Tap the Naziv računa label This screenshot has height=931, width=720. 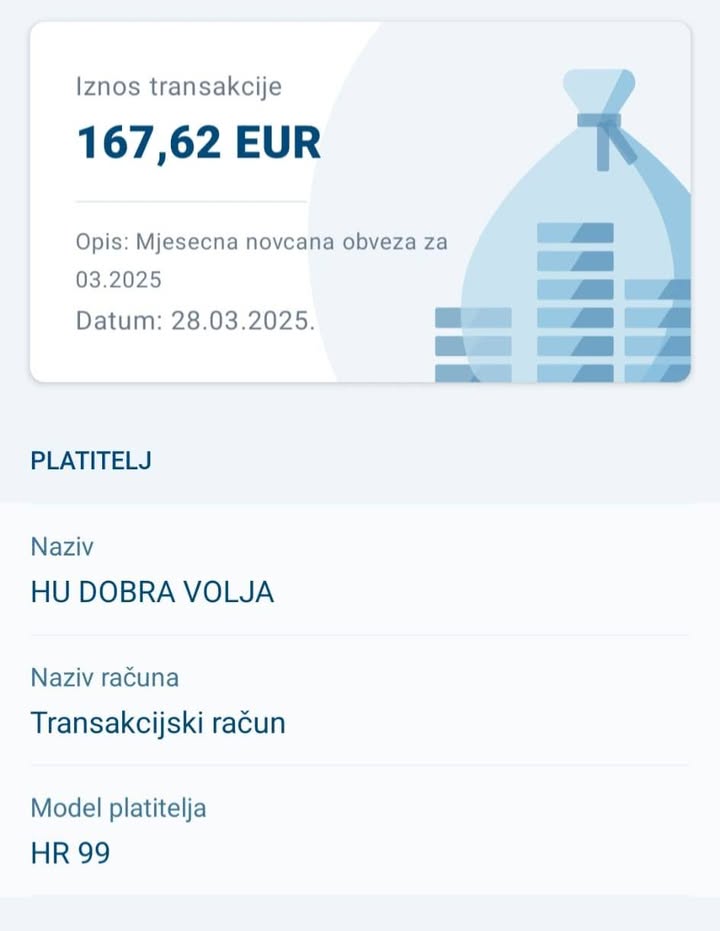tap(104, 677)
